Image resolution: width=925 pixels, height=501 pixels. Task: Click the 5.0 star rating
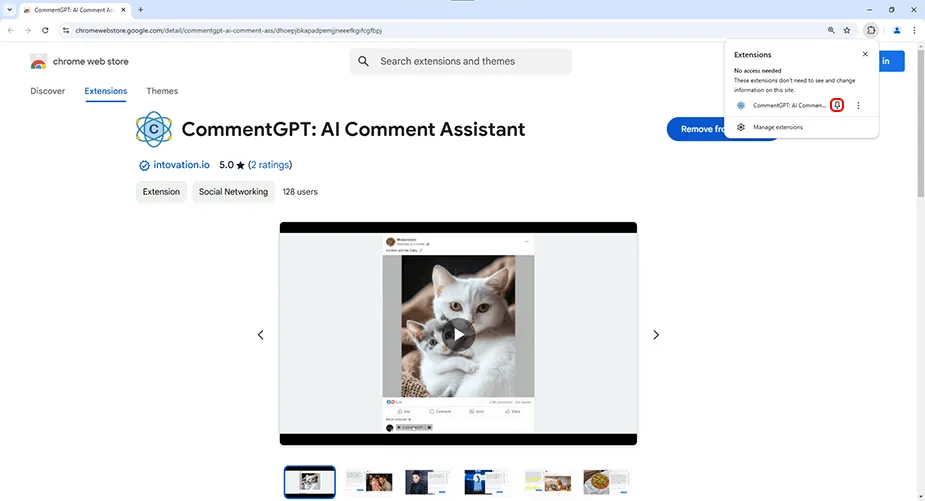[x=232, y=165]
